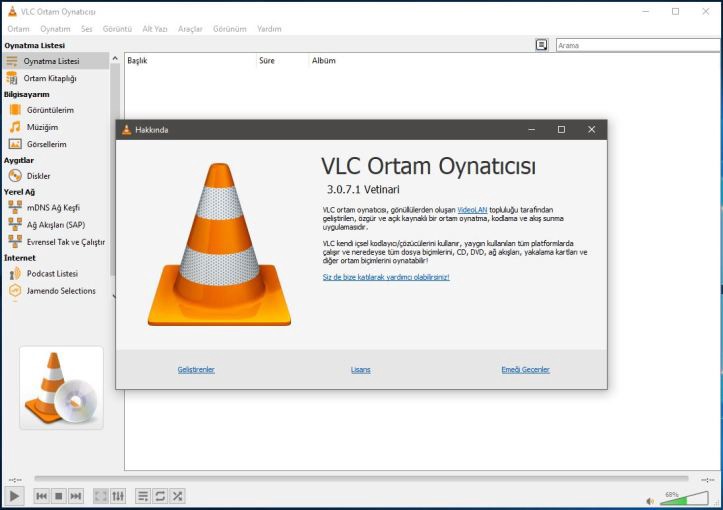Open the Ortam menu
The width and height of the screenshot is (723, 510).
pos(18,29)
